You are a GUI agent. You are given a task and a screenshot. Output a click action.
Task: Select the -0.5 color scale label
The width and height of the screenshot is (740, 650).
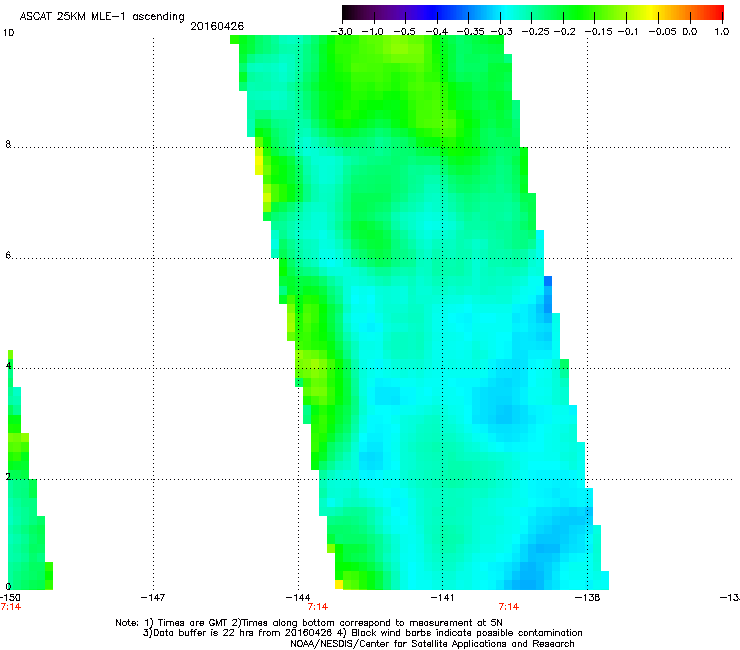(x=404, y=32)
